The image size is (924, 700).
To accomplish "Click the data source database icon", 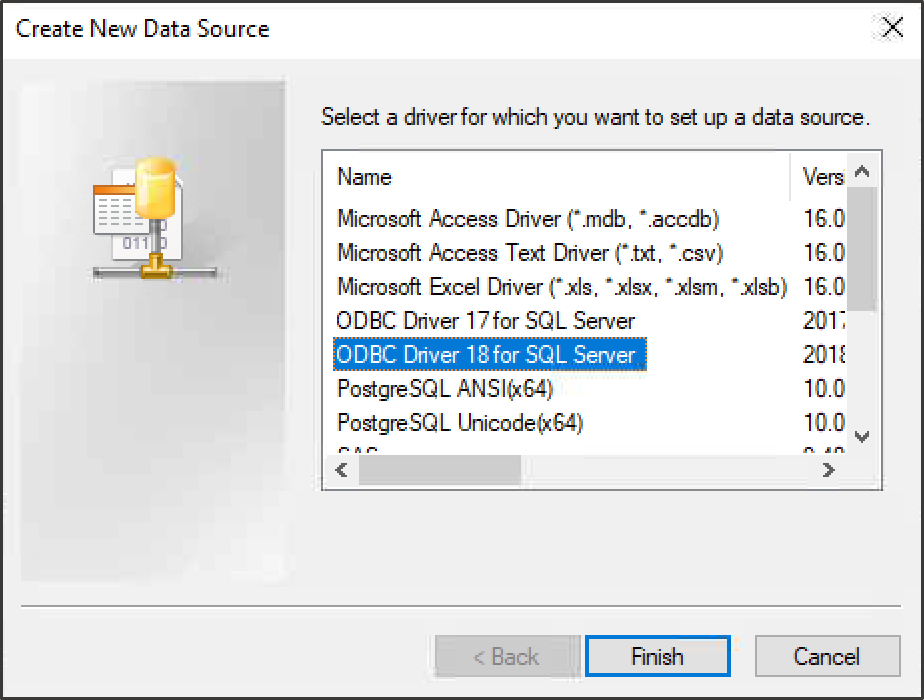I will click(156, 218).
